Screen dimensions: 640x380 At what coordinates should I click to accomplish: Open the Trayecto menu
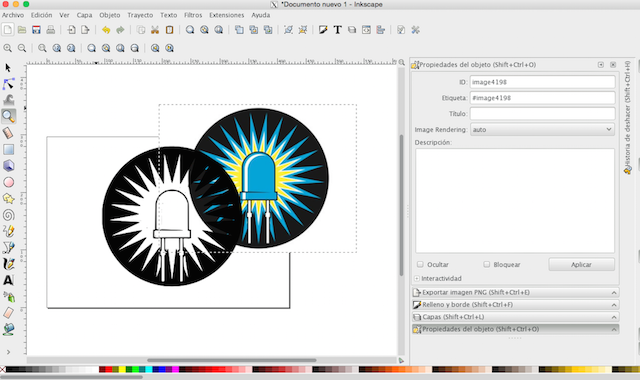click(140, 15)
